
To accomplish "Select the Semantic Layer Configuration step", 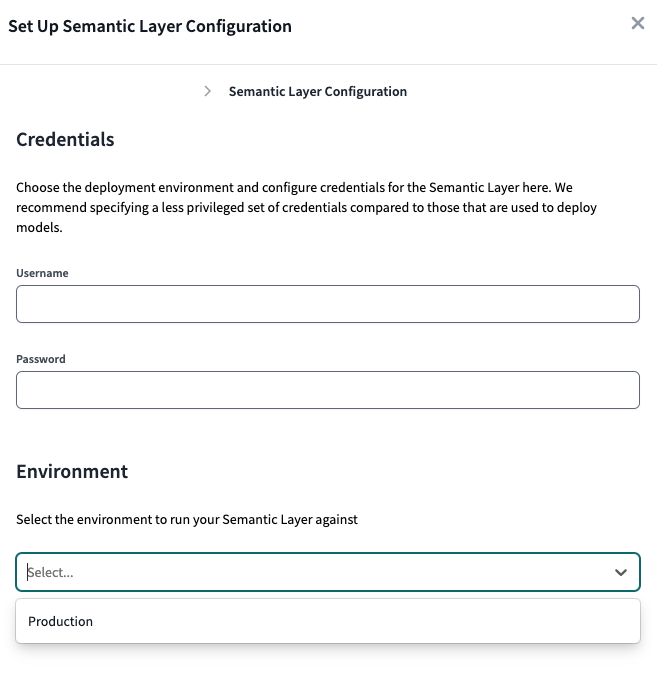I will (318, 92).
